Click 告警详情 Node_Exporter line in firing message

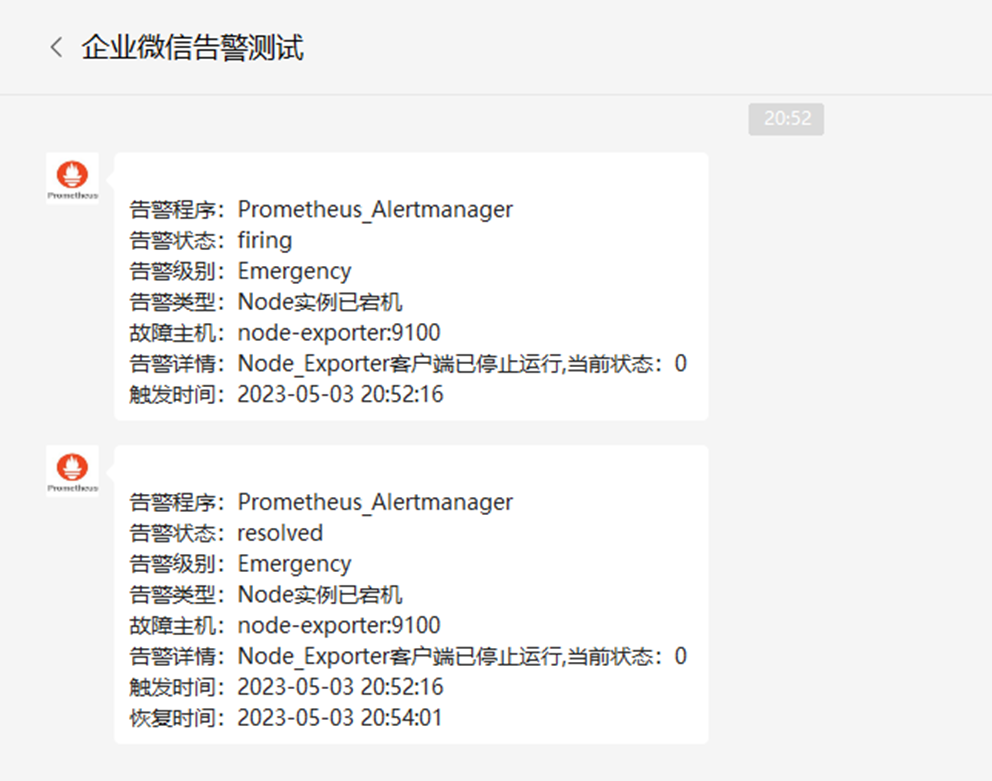408,364
